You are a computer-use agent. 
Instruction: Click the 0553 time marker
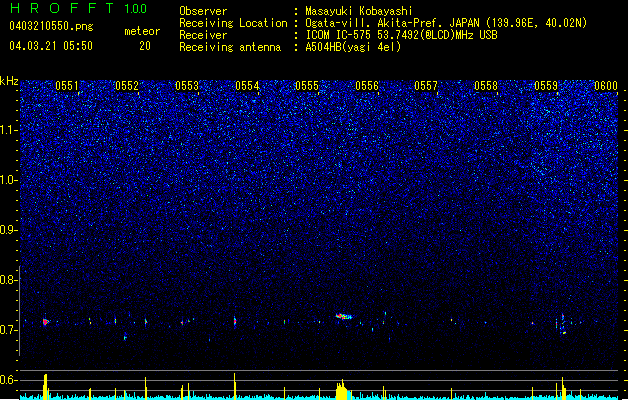[x=187, y=86]
